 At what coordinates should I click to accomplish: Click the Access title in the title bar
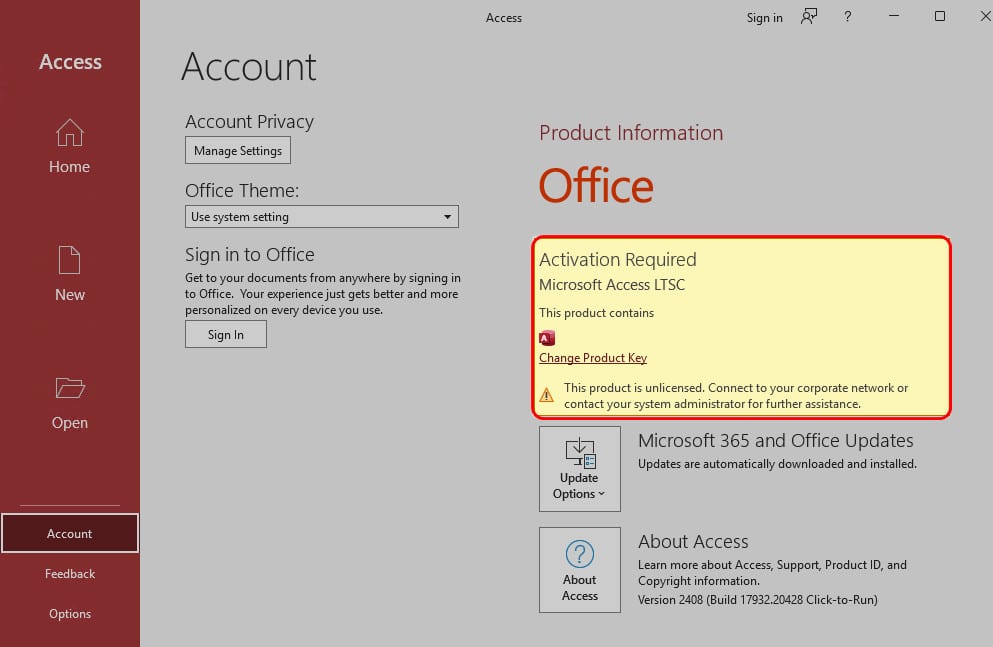click(503, 18)
